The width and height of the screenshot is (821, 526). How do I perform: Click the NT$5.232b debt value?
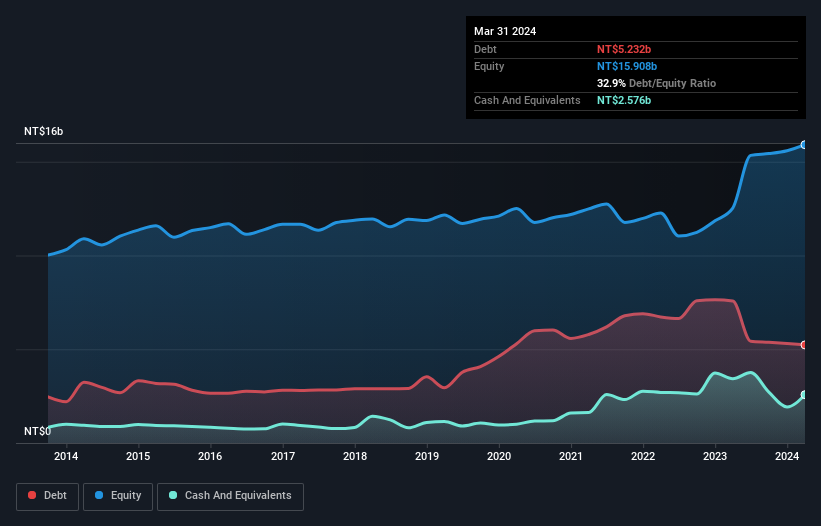click(x=624, y=49)
